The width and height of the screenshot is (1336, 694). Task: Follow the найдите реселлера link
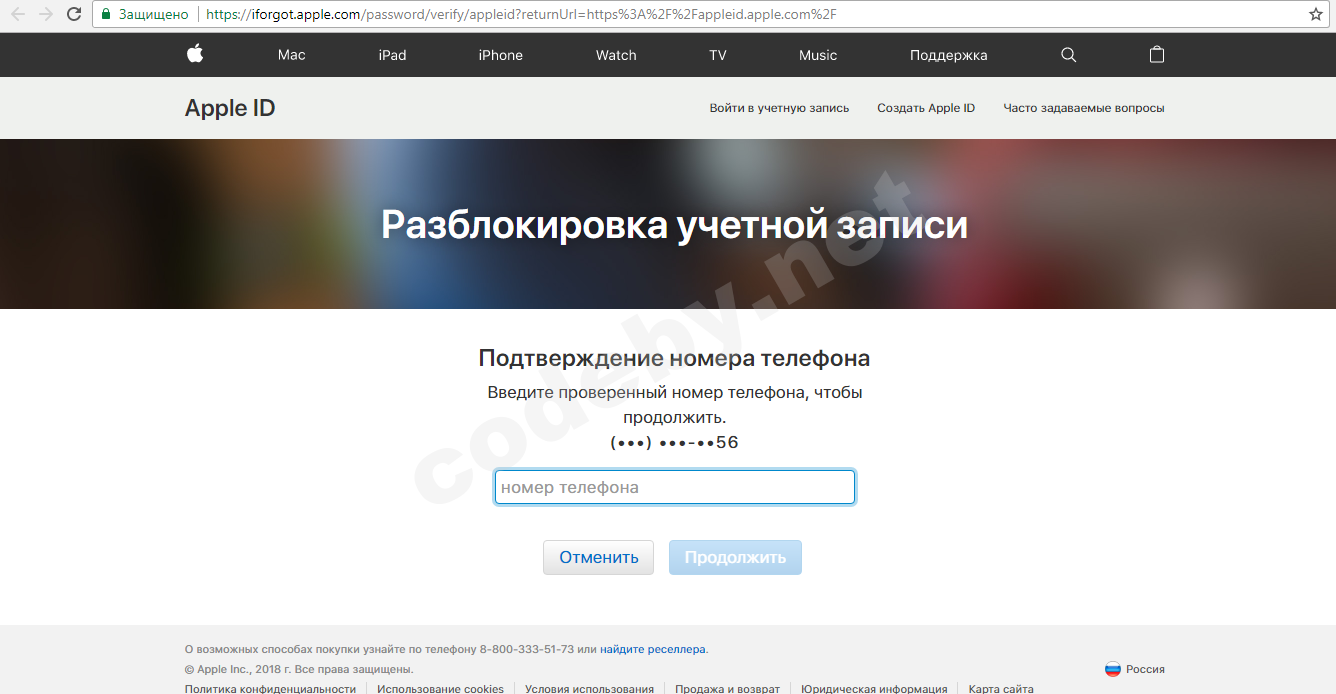(x=653, y=649)
